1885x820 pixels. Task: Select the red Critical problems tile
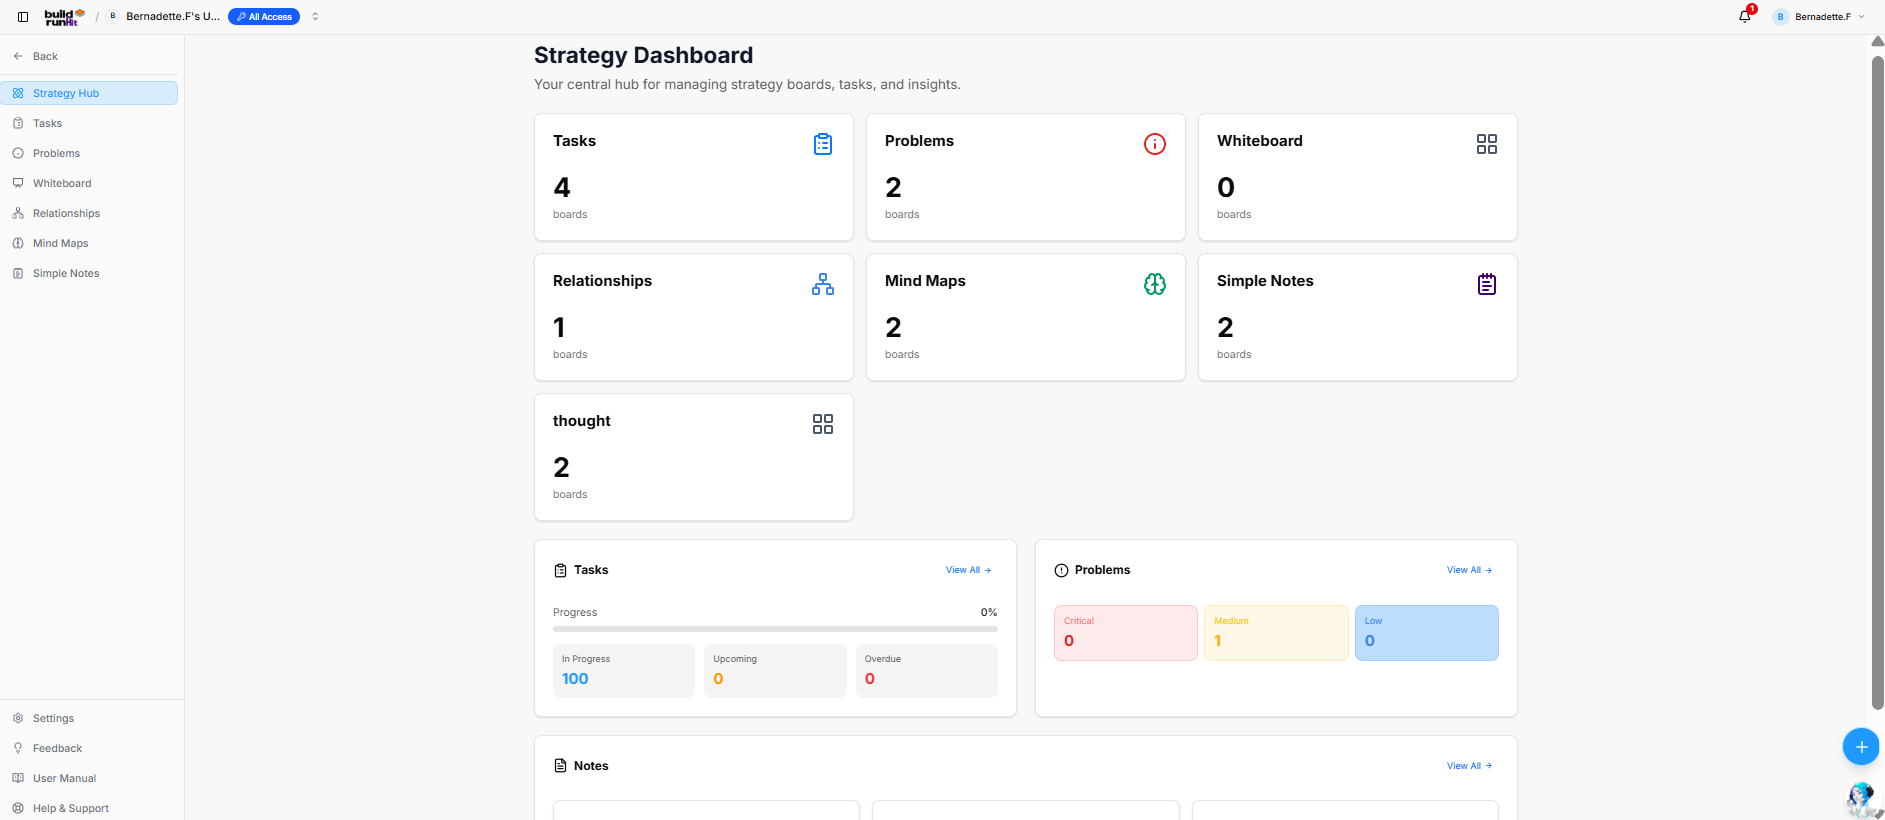click(1125, 633)
